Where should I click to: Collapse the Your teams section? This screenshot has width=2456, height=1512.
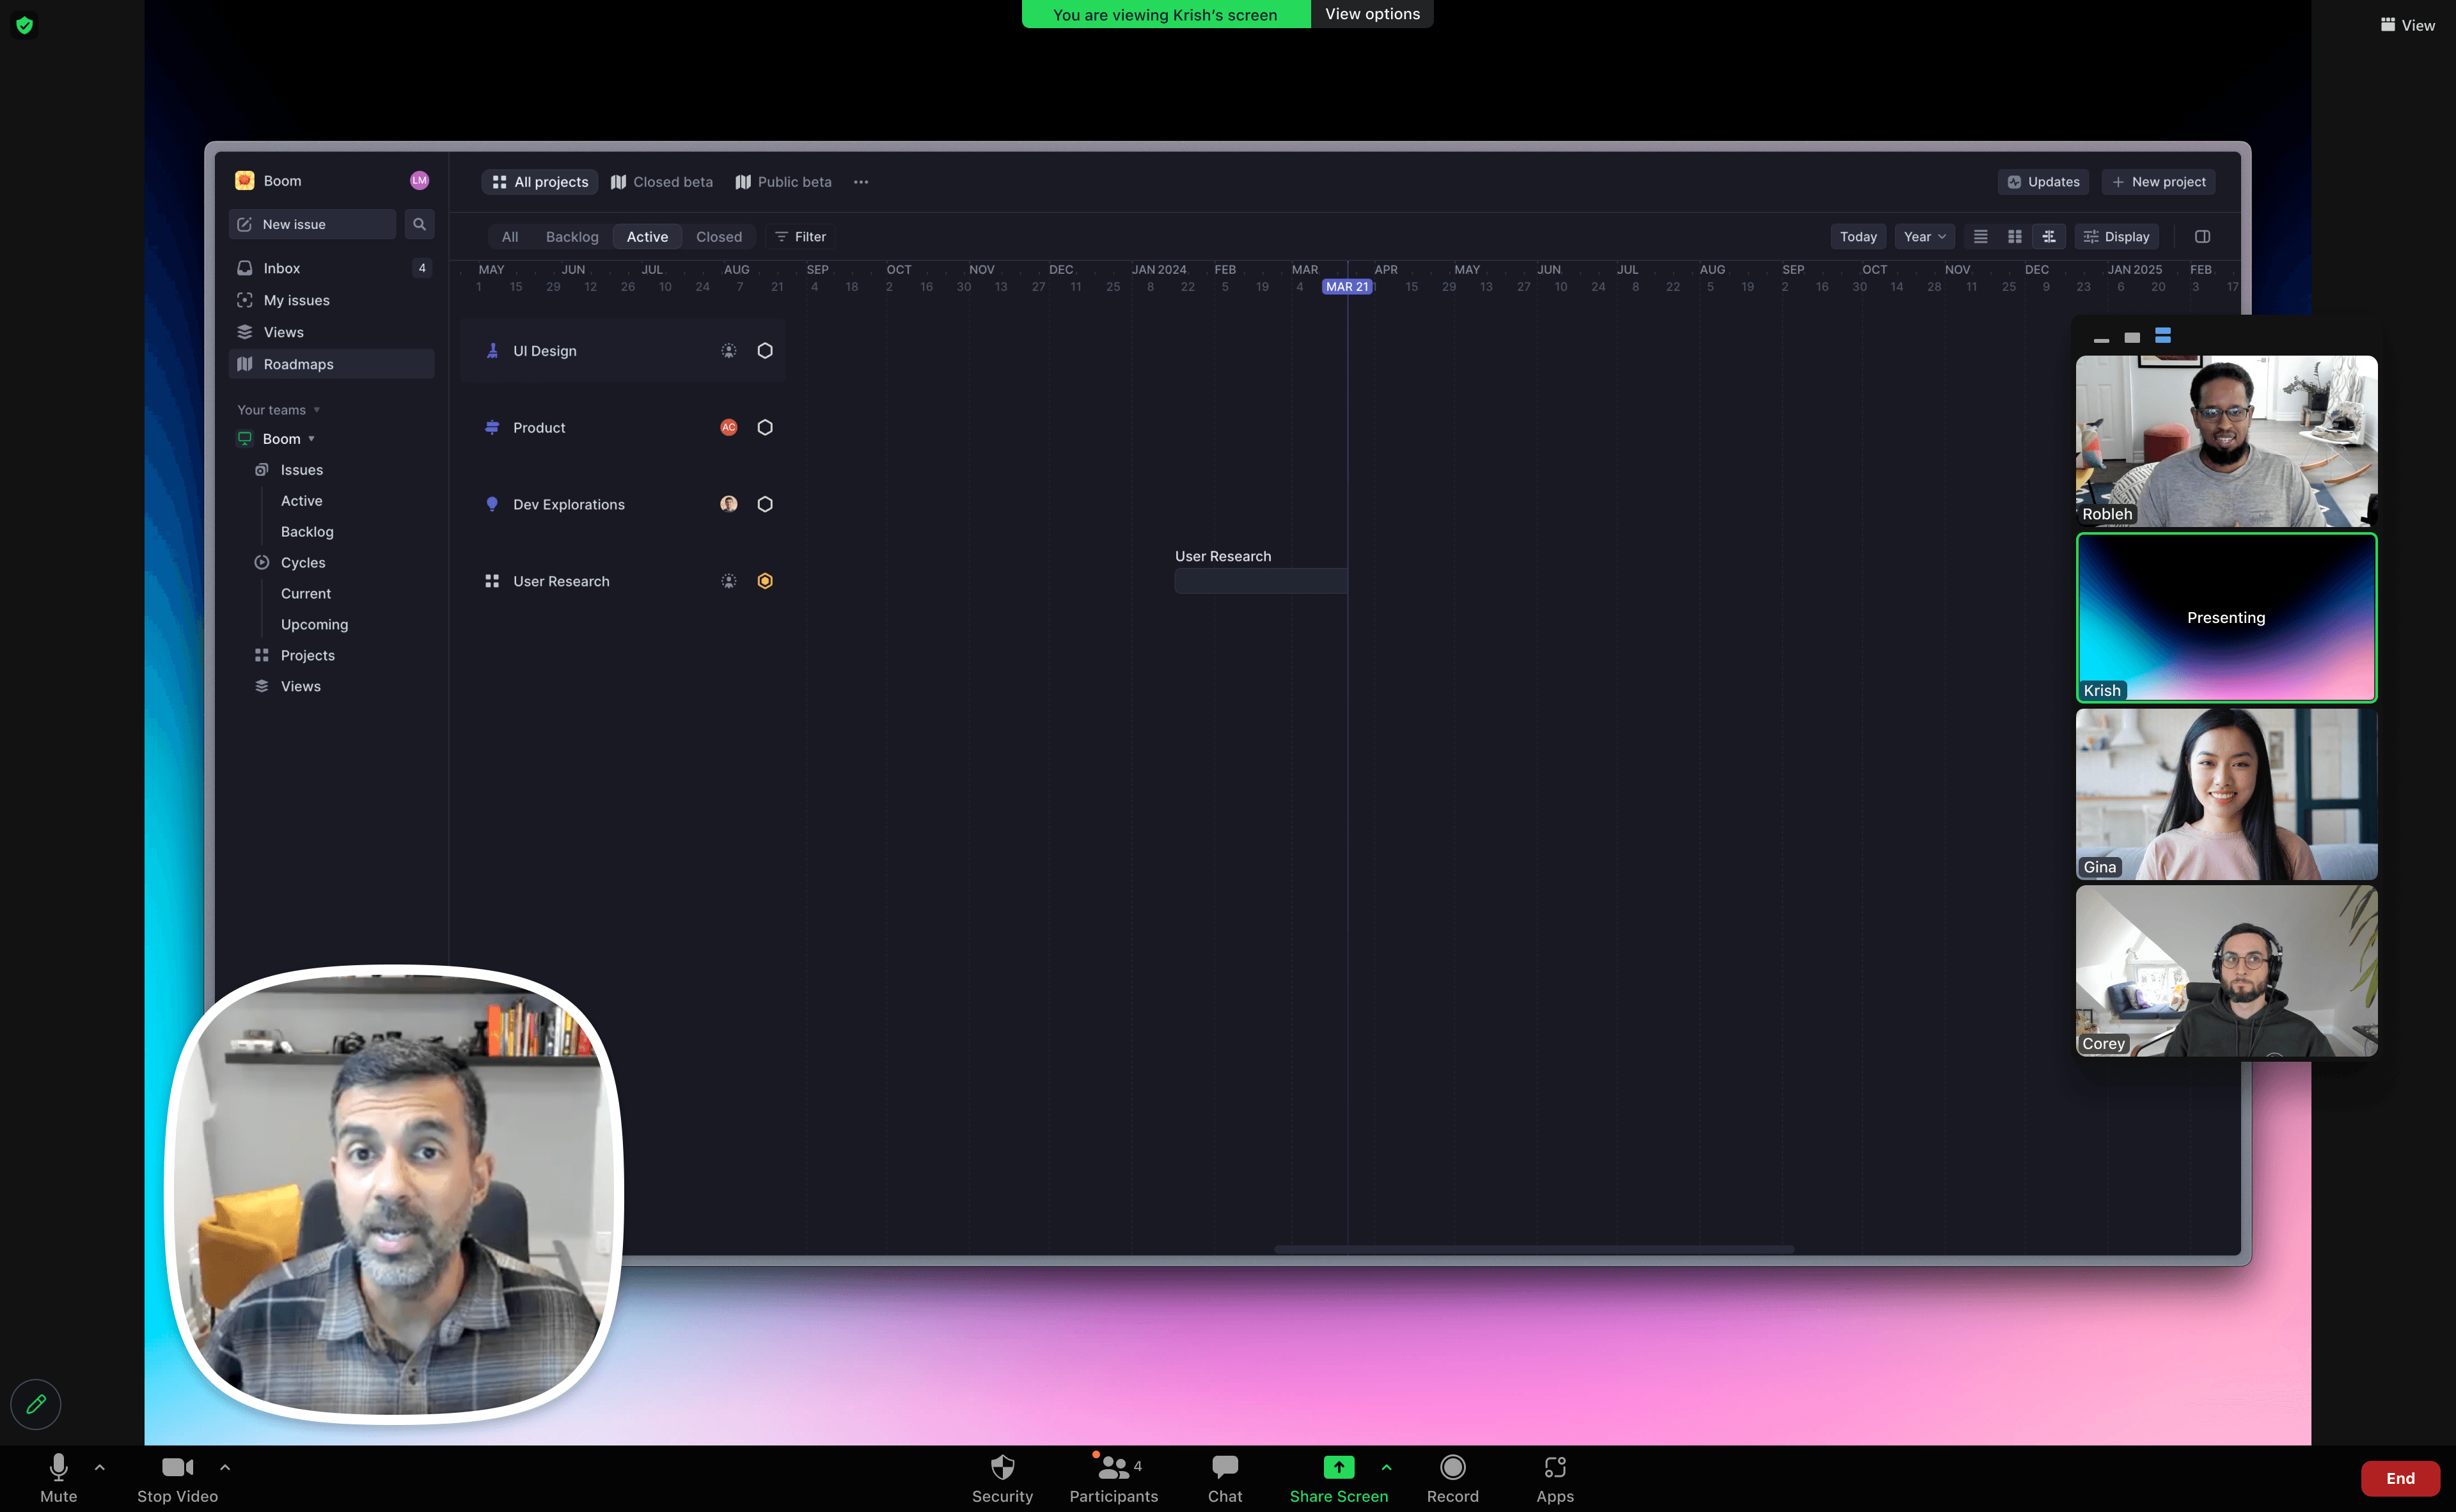278,410
